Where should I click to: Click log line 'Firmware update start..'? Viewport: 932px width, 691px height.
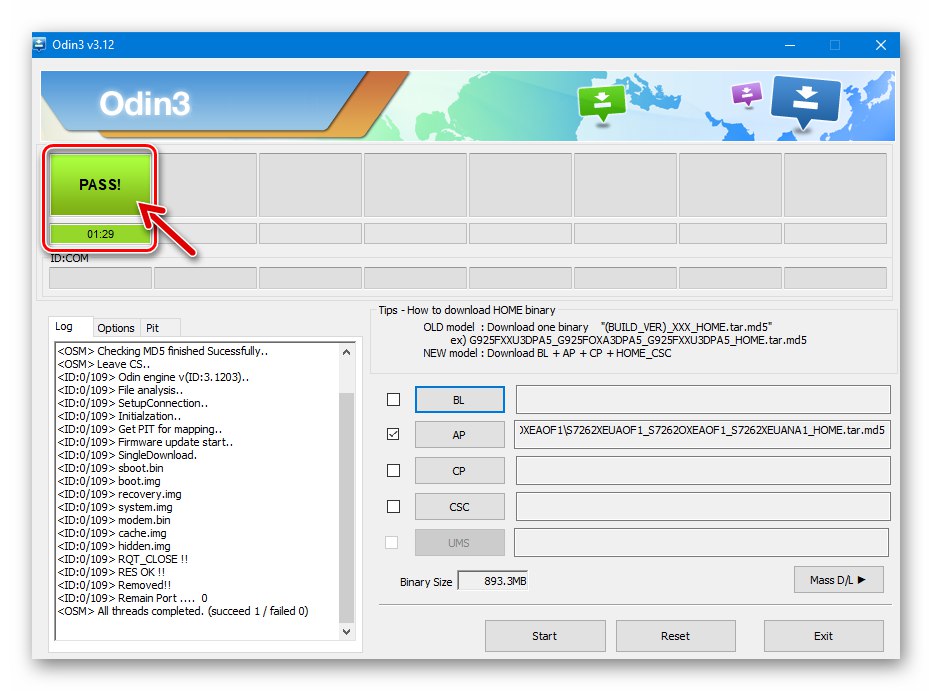pyautogui.click(x=145, y=442)
